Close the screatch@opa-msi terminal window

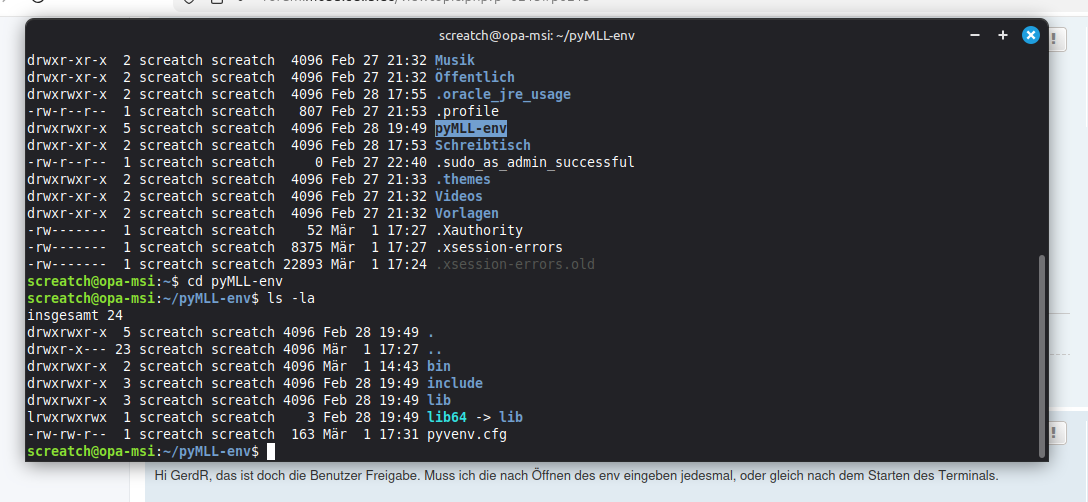(x=1030, y=35)
